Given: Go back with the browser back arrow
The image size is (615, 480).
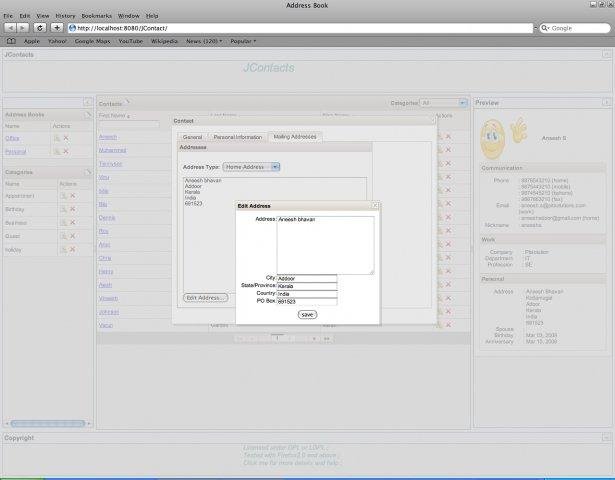Looking at the screenshot, I should point(11,28).
